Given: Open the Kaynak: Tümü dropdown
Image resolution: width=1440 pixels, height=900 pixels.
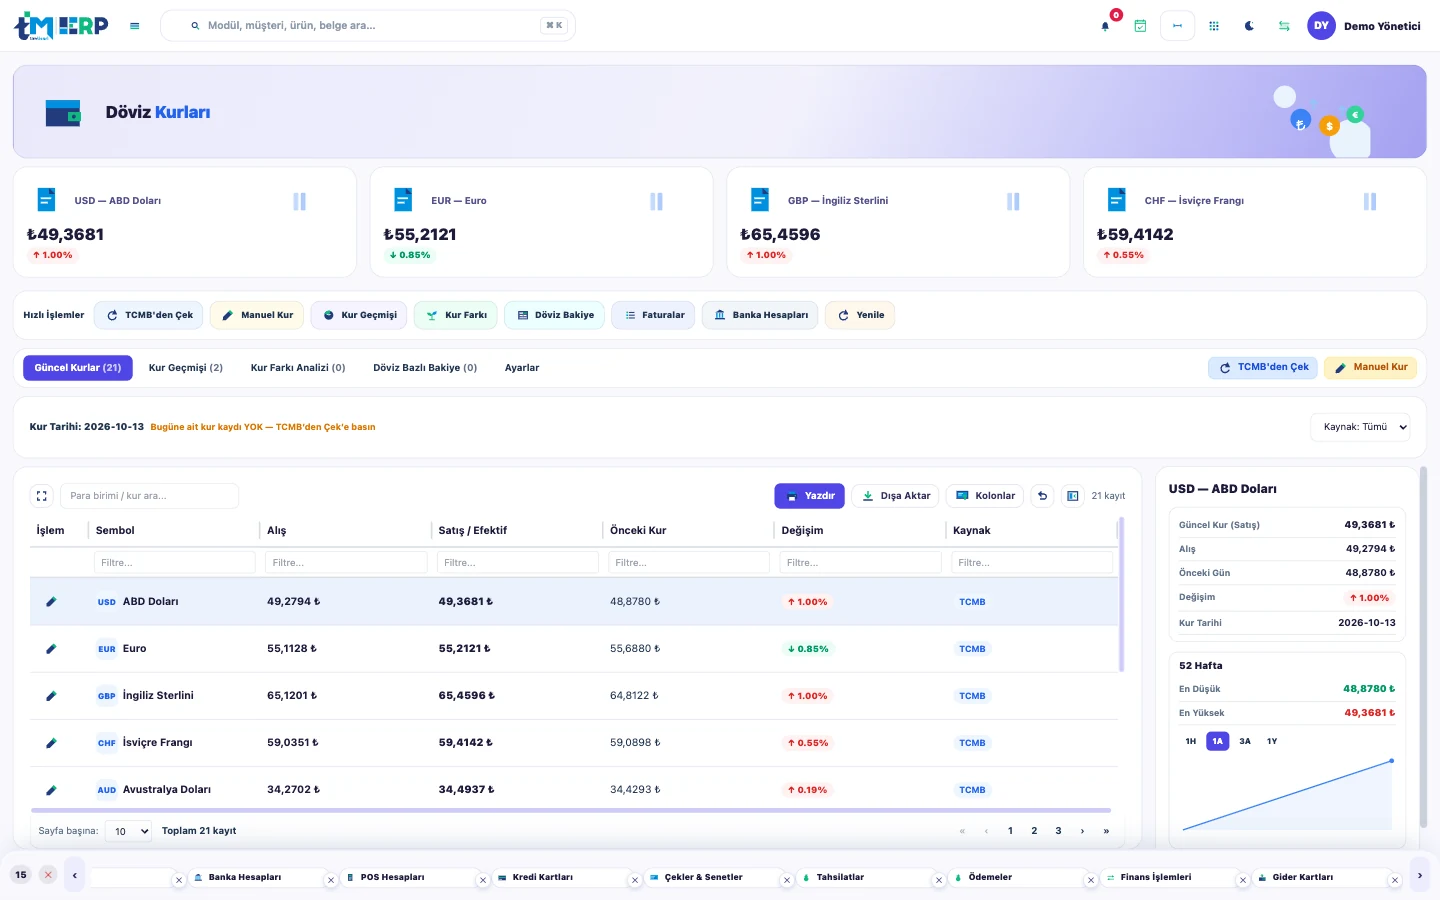Looking at the screenshot, I should click(1360, 427).
